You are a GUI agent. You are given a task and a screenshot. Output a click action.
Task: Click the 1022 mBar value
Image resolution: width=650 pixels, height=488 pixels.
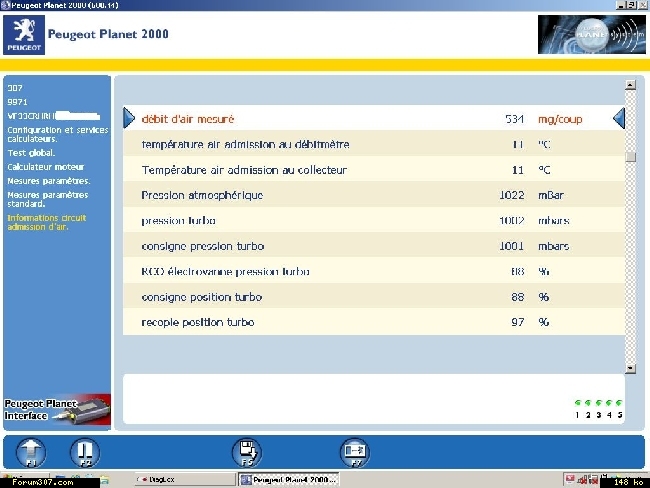(512, 195)
